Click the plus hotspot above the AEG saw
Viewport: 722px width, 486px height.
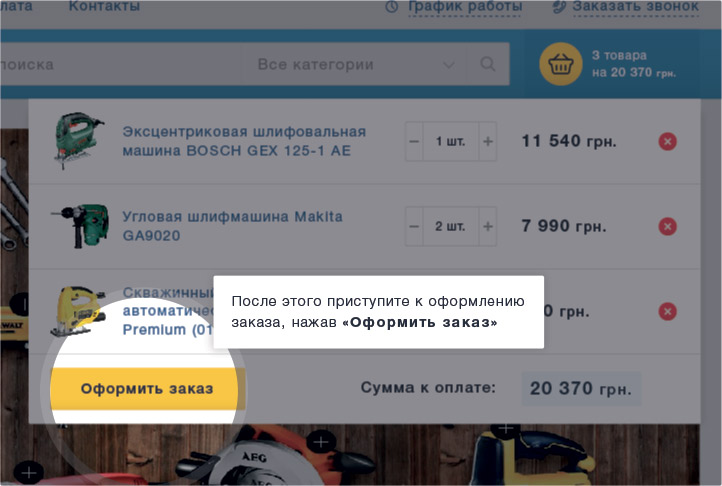click(x=321, y=442)
